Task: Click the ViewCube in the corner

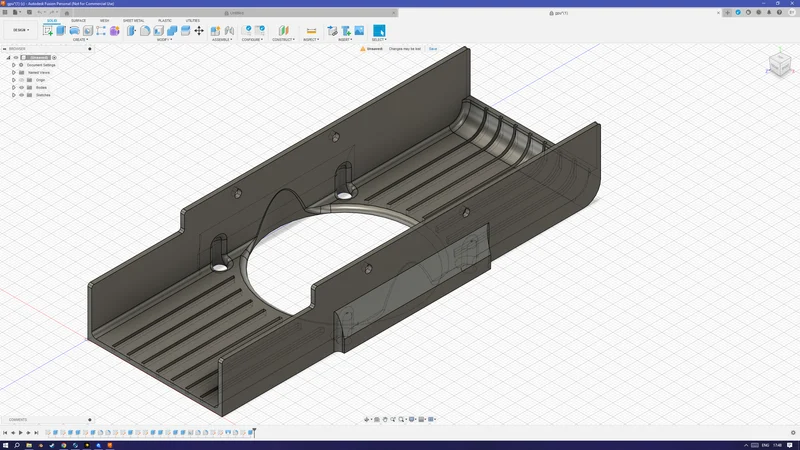Action: pyautogui.click(x=780, y=64)
